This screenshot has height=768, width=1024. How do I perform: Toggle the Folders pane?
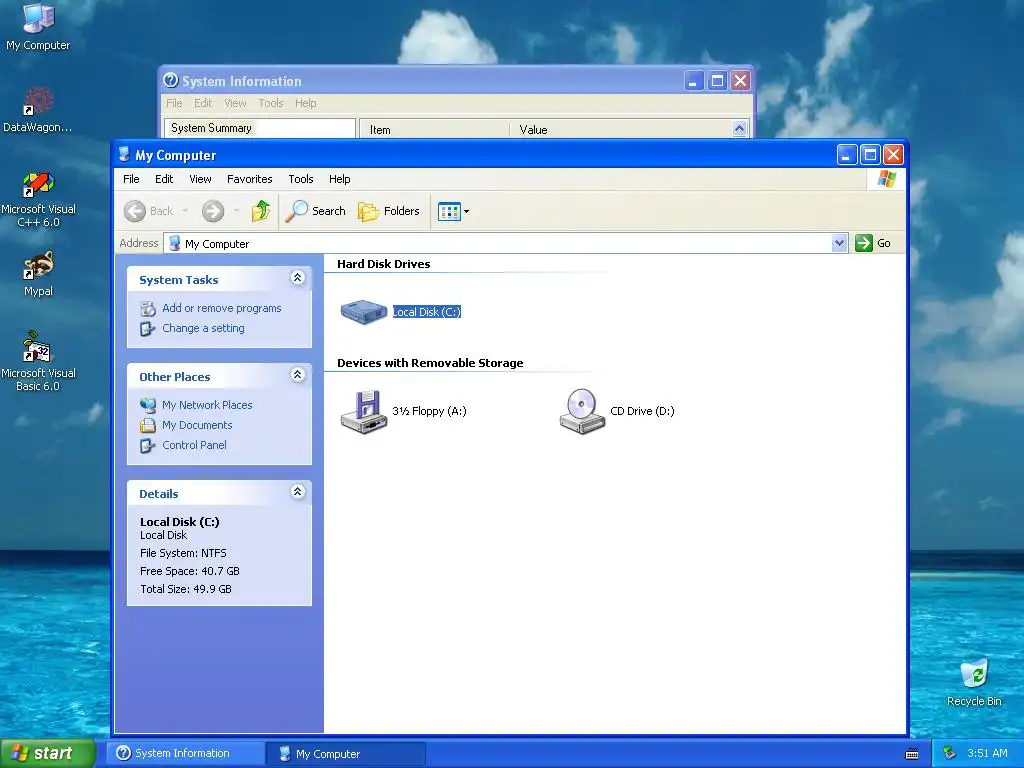(389, 211)
